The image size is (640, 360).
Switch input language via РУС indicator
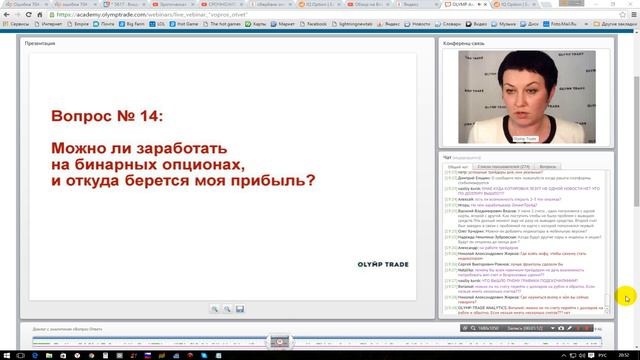point(602,356)
